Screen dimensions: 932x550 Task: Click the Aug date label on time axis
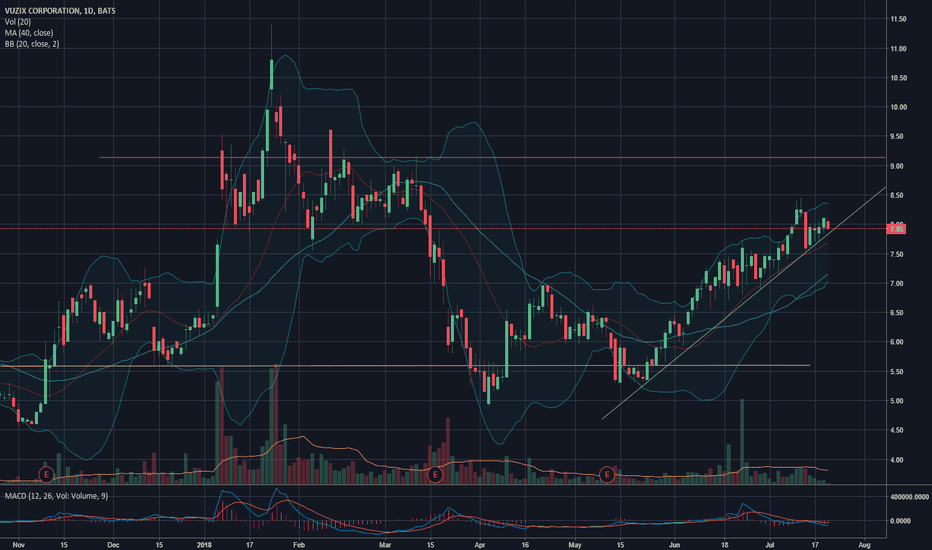(x=864, y=544)
